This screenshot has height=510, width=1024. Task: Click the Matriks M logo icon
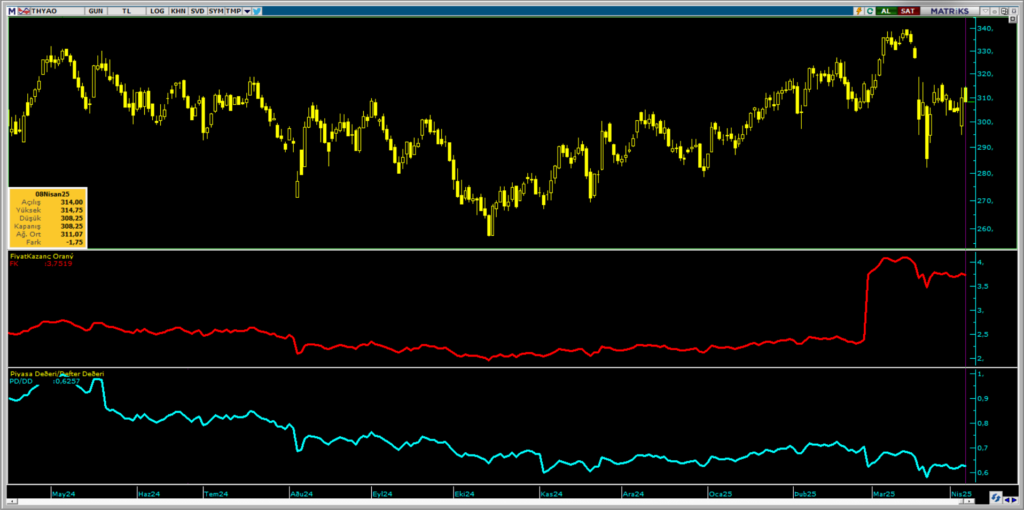click(9, 10)
